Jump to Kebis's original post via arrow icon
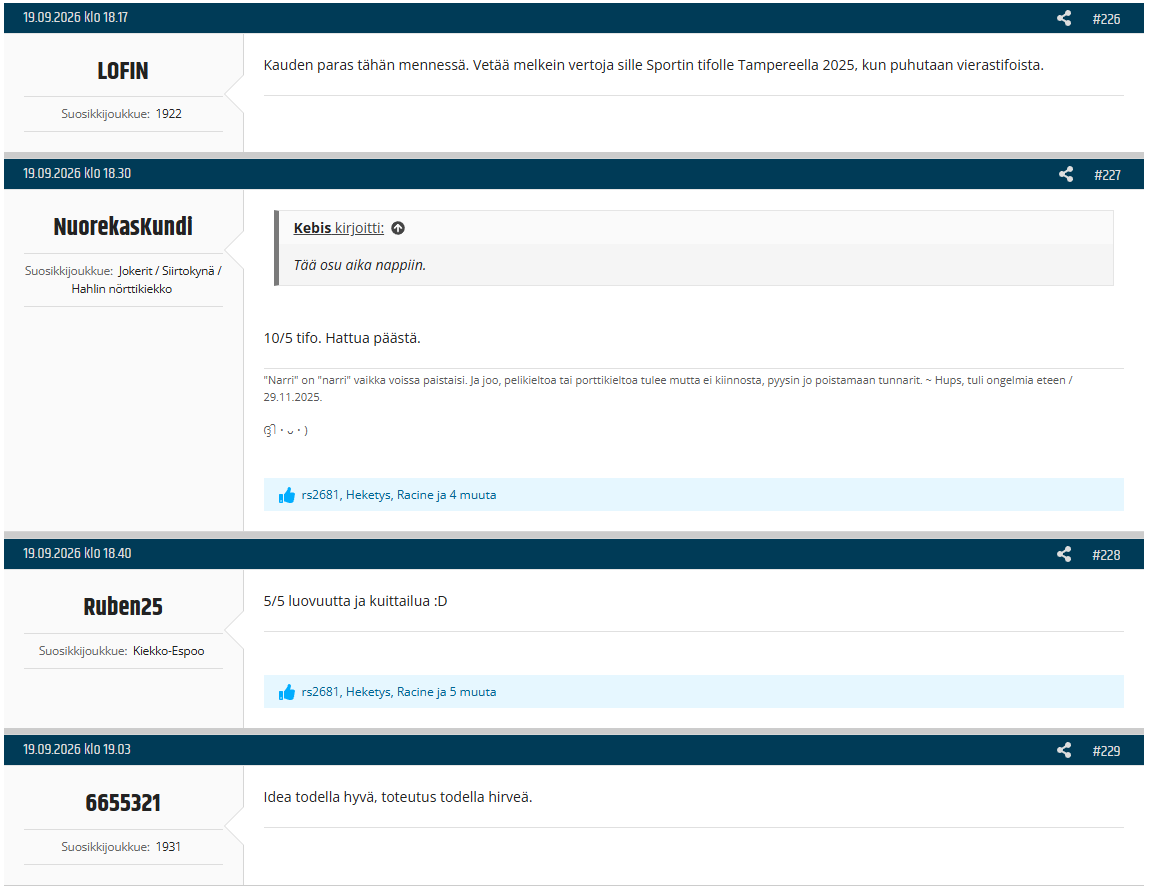The image size is (1170, 886). [398, 228]
